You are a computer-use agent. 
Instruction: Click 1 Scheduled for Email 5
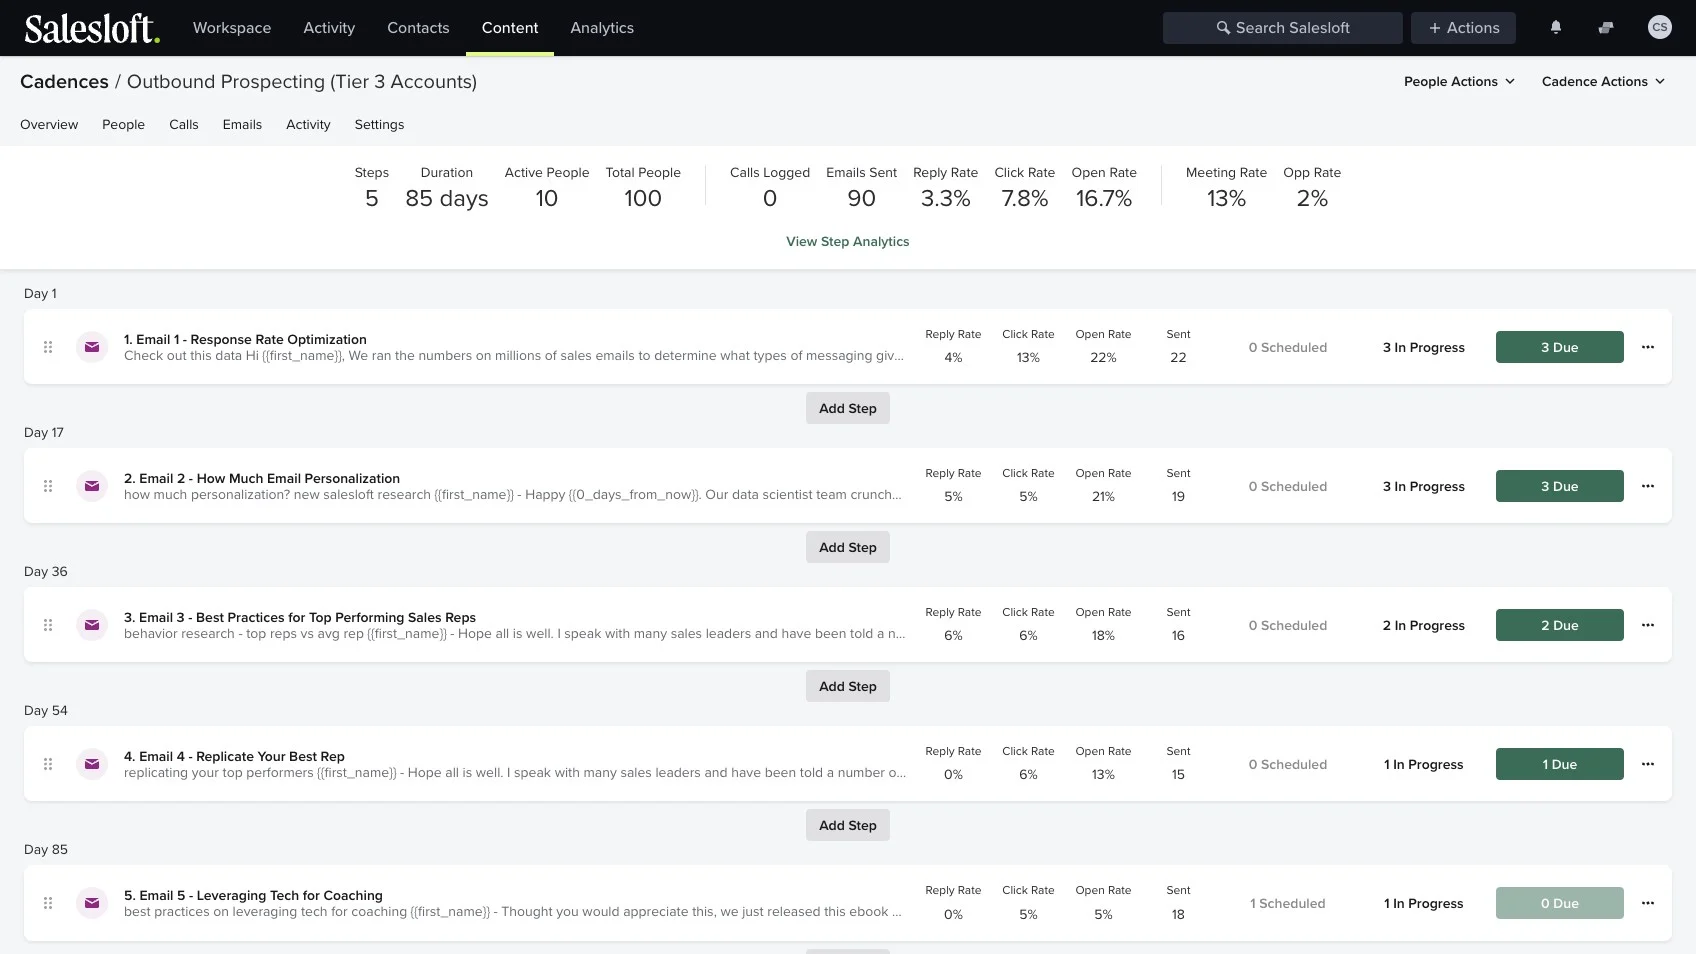point(1288,904)
